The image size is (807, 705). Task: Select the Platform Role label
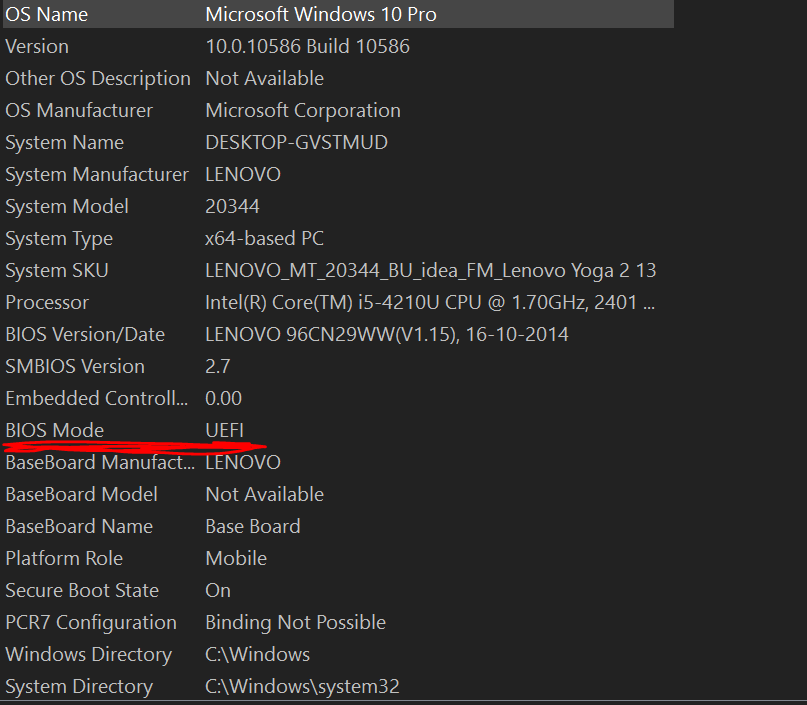pyautogui.click(x=64, y=558)
